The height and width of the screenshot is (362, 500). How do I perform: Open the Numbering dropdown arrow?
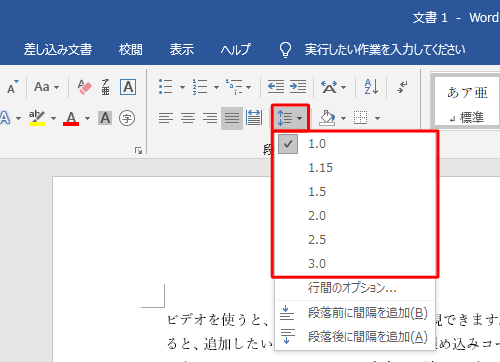216,87
